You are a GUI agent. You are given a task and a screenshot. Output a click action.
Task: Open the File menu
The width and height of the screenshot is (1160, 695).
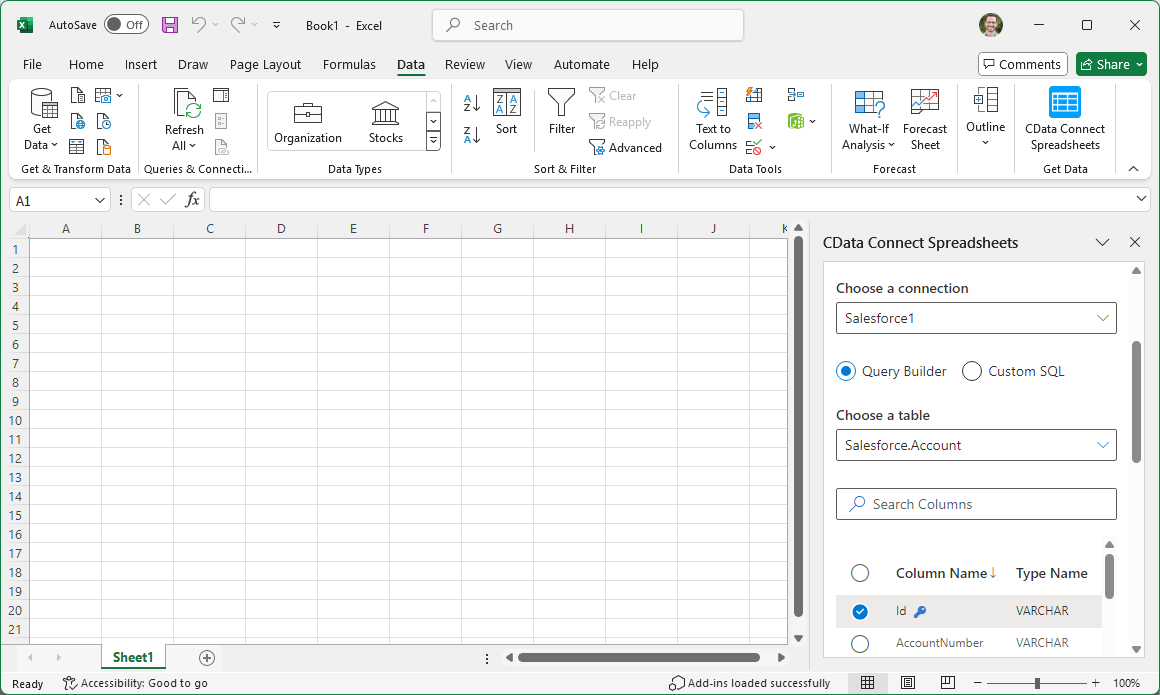click(32, 64)
